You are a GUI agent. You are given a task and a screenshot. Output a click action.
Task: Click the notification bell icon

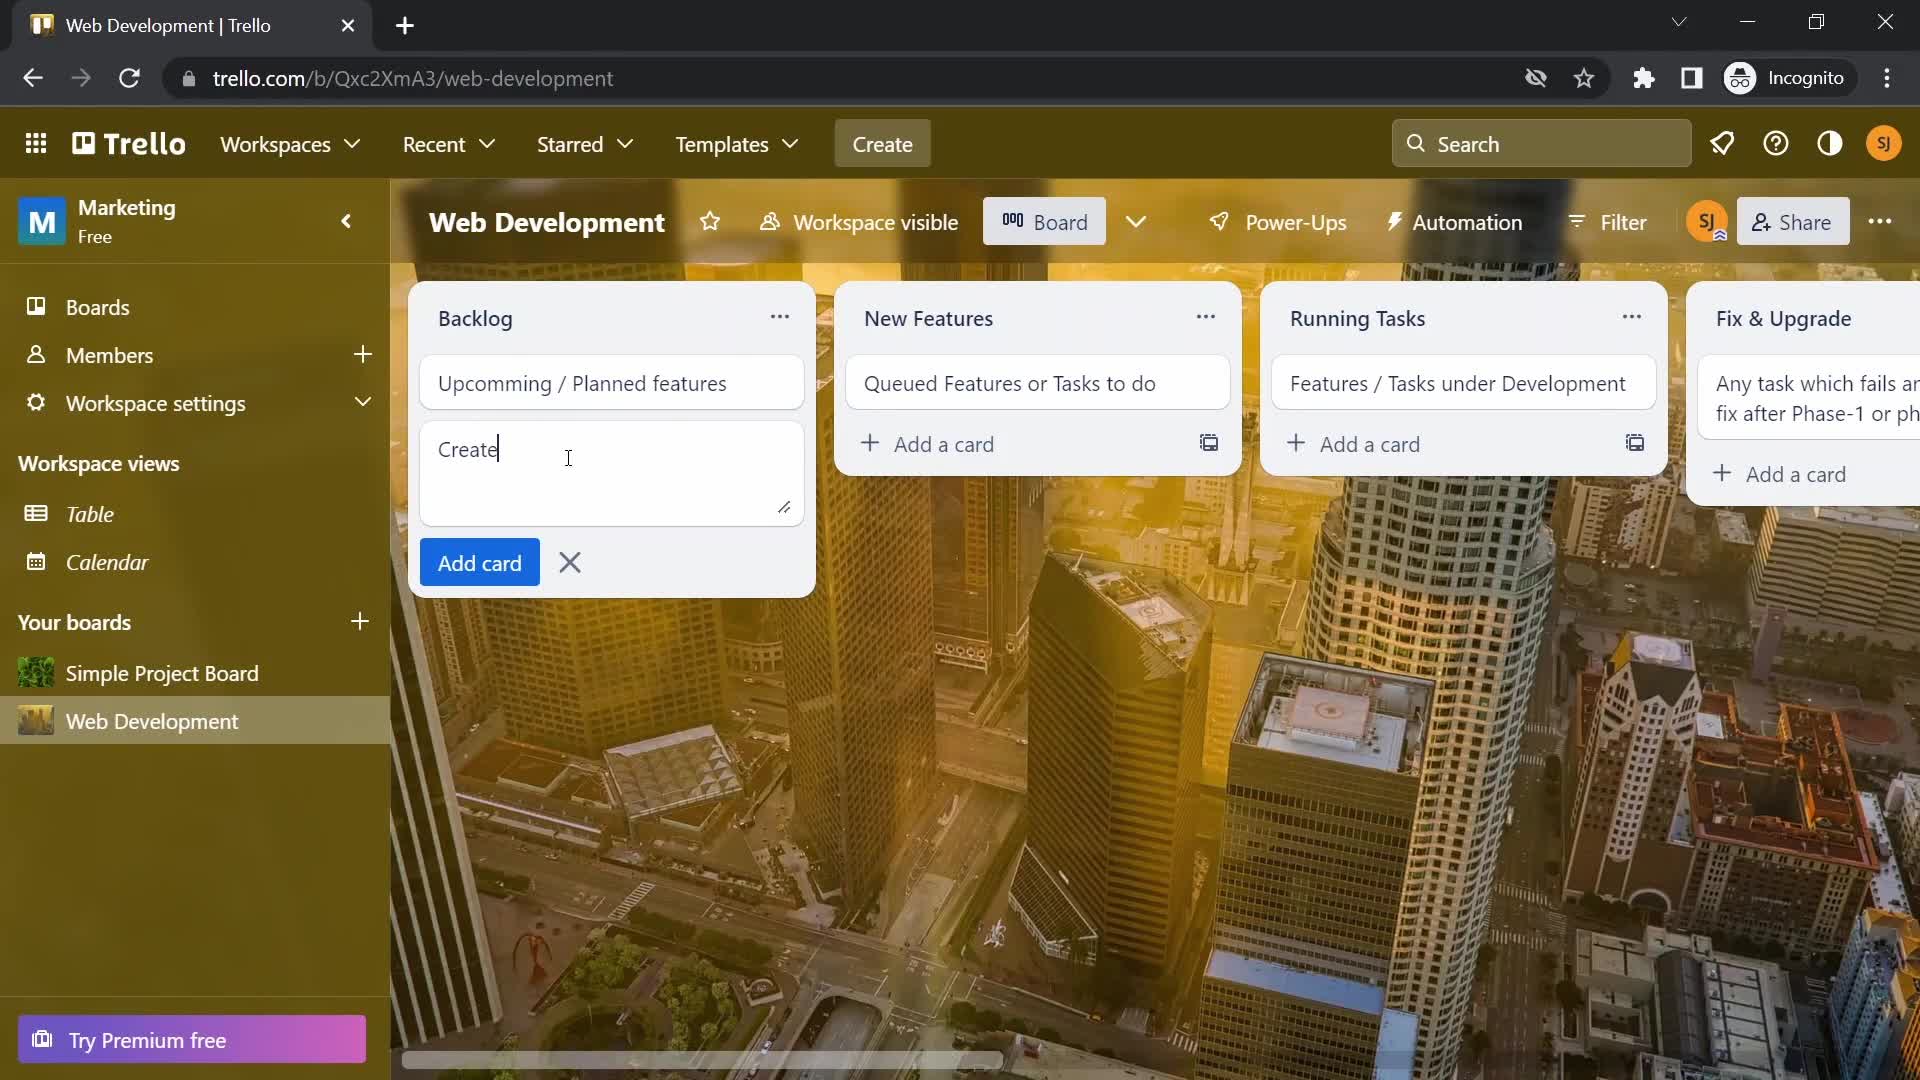coord(1722,142)
